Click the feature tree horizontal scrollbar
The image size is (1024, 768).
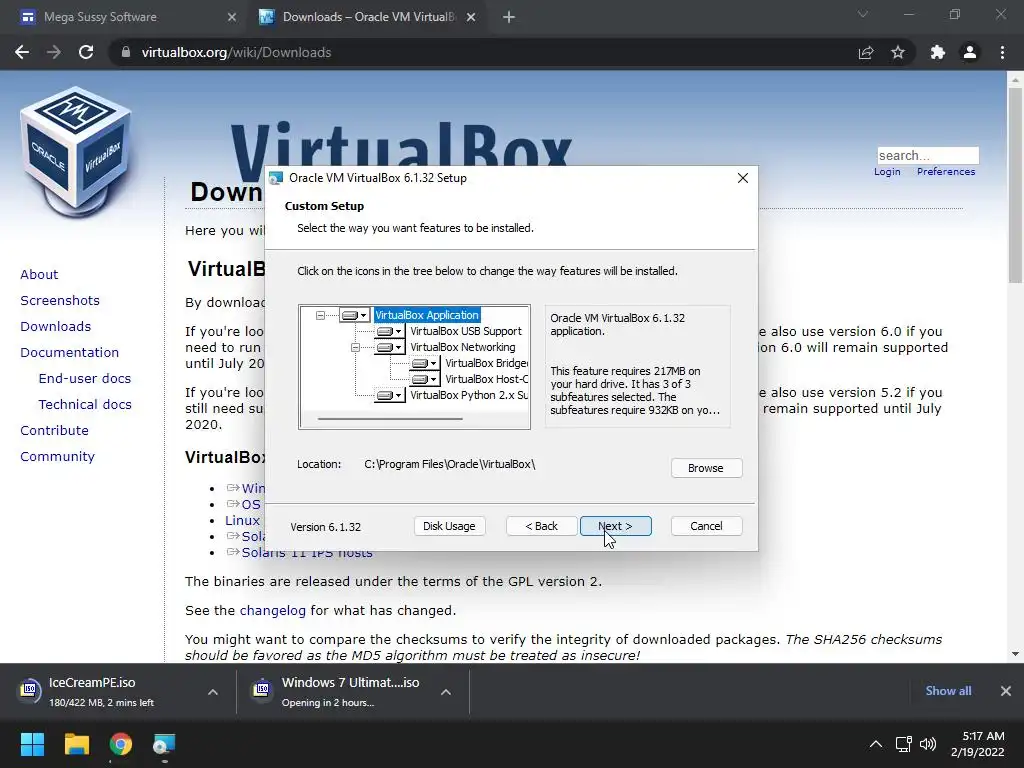point(390,419)
